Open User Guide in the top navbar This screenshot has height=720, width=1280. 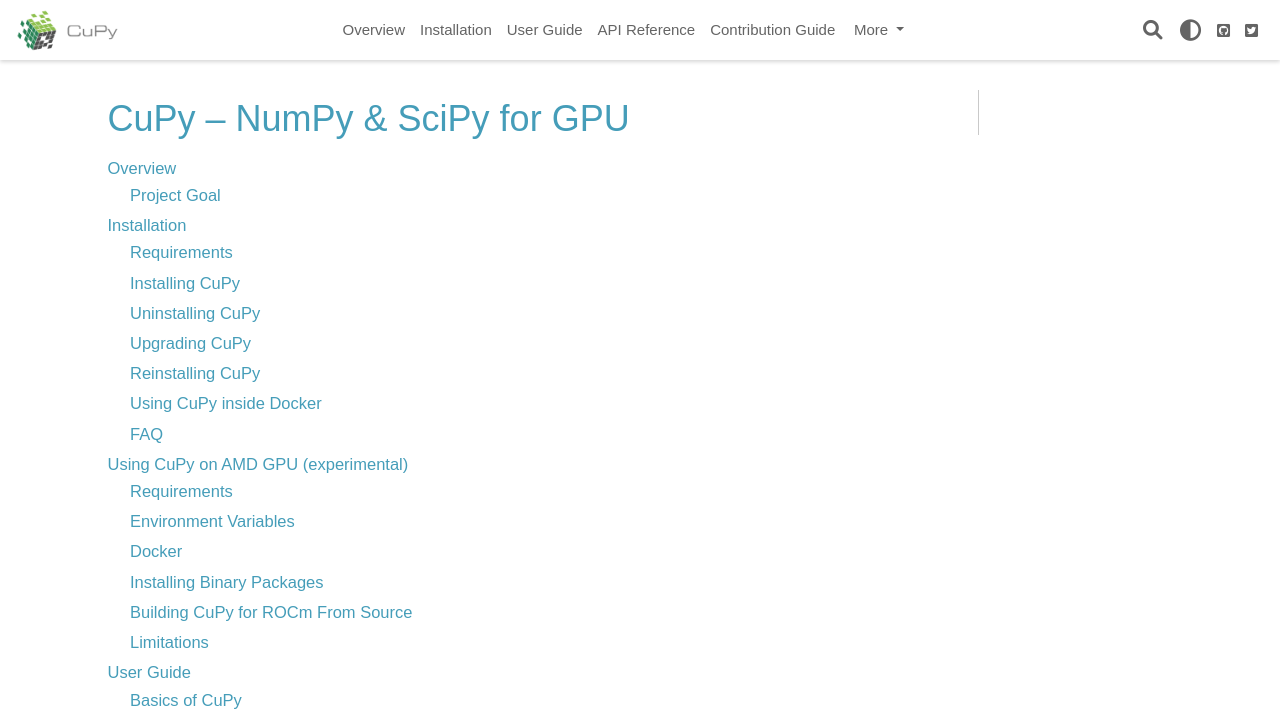(545, 30)
